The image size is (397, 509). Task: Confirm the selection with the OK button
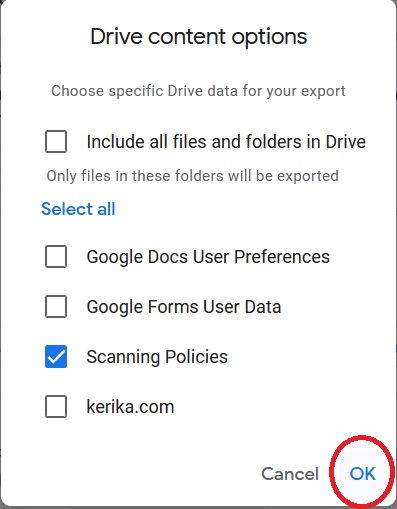click(x=363, y=473)
